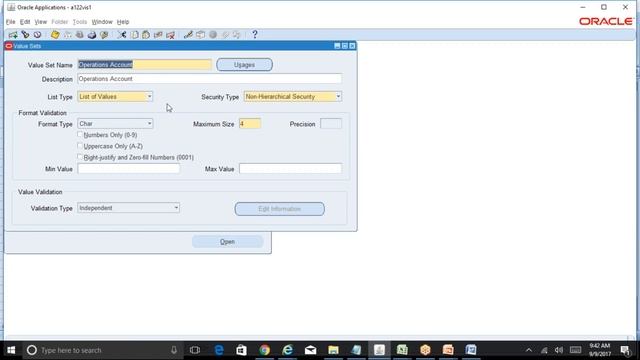Open Google Chrome from the taskbar

pyautogui.click(x=264, y=350)
